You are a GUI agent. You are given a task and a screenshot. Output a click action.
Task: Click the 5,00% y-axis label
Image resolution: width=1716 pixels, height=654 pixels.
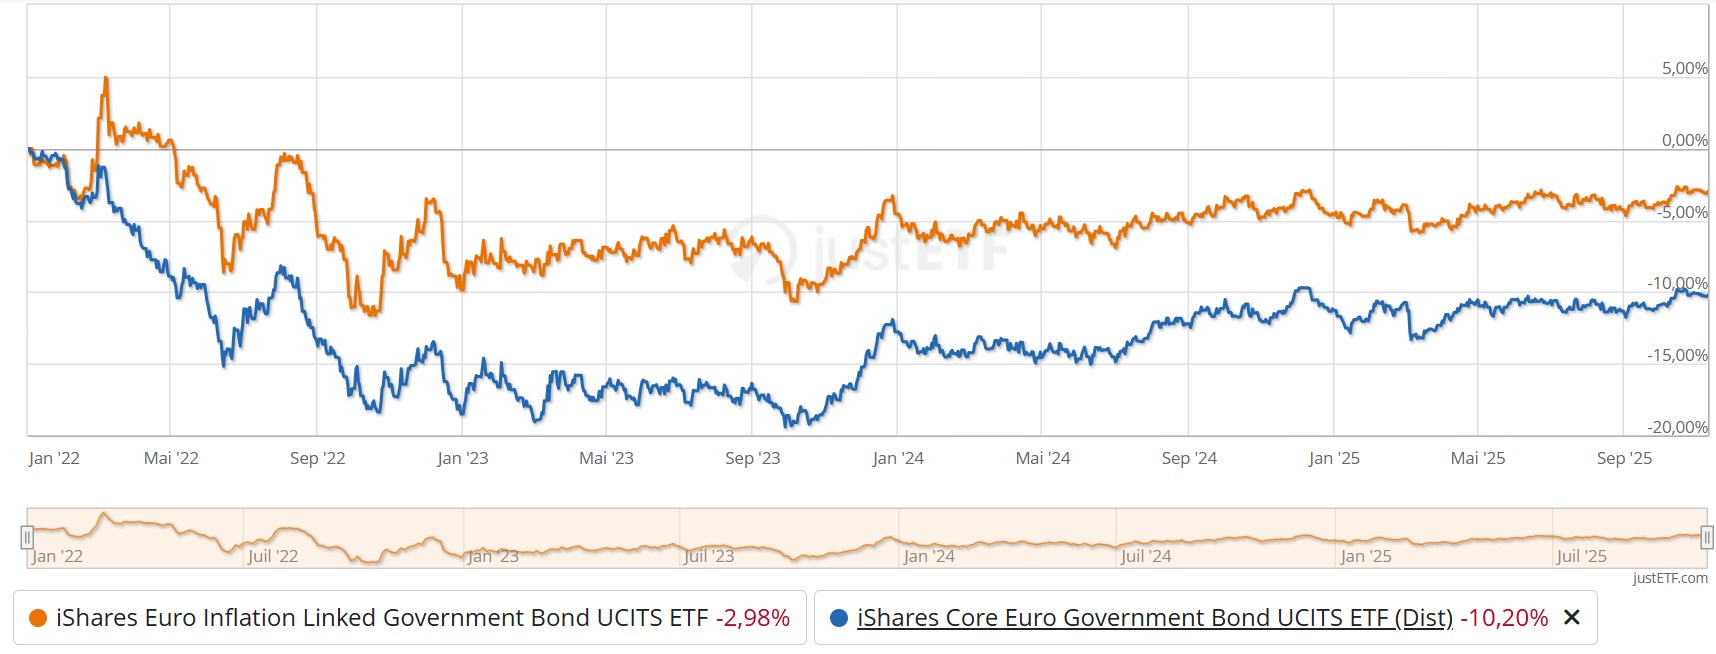(1684, 68)
